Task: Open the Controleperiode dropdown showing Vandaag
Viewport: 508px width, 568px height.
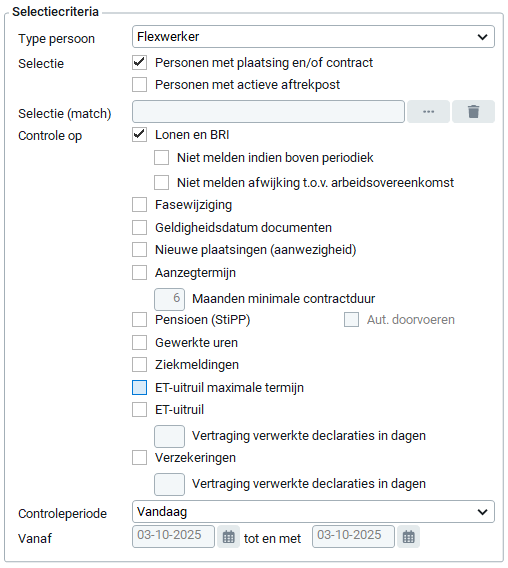Action: pos(313,511)
